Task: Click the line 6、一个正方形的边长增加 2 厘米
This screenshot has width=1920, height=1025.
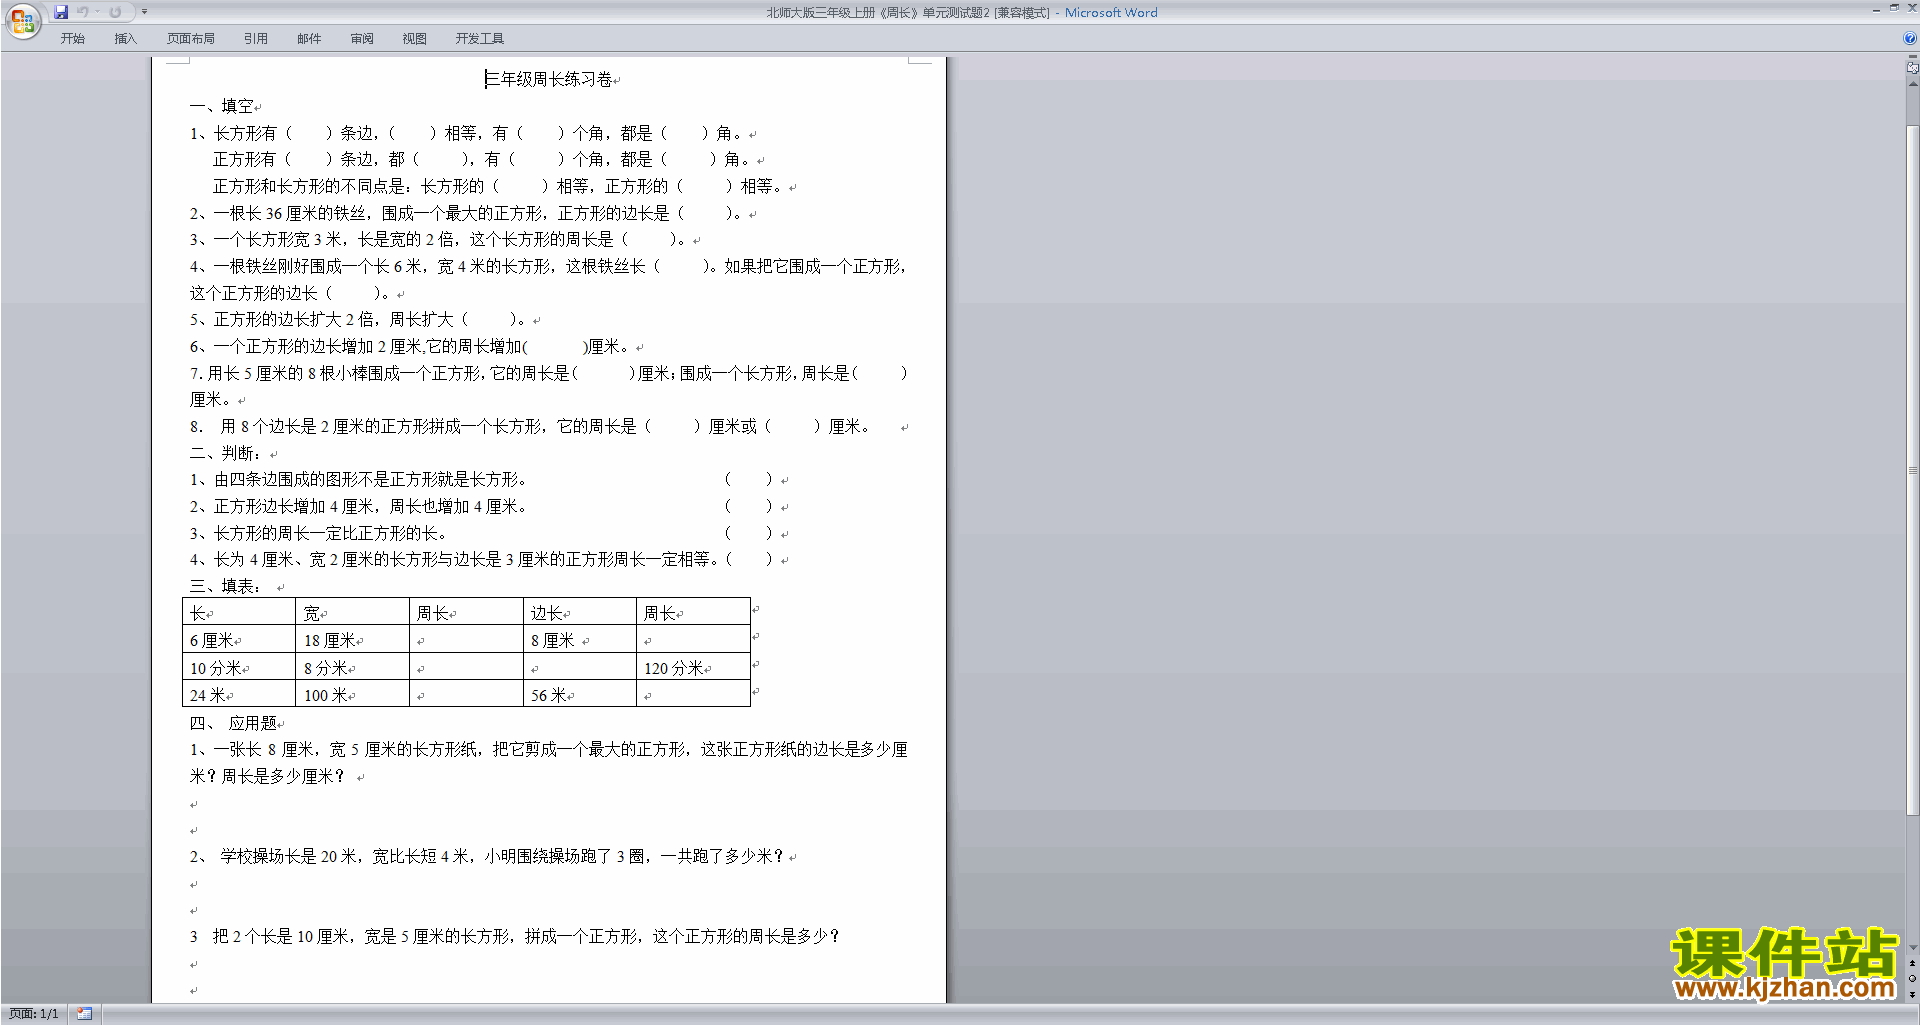Action: click(x=410, y=347)
